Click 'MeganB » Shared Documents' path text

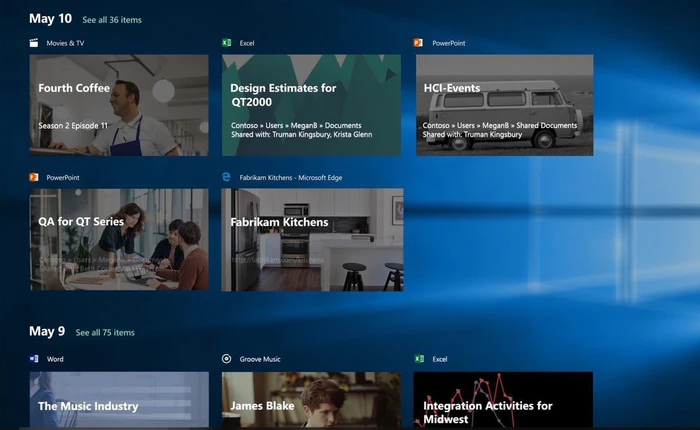pos(529,125)
